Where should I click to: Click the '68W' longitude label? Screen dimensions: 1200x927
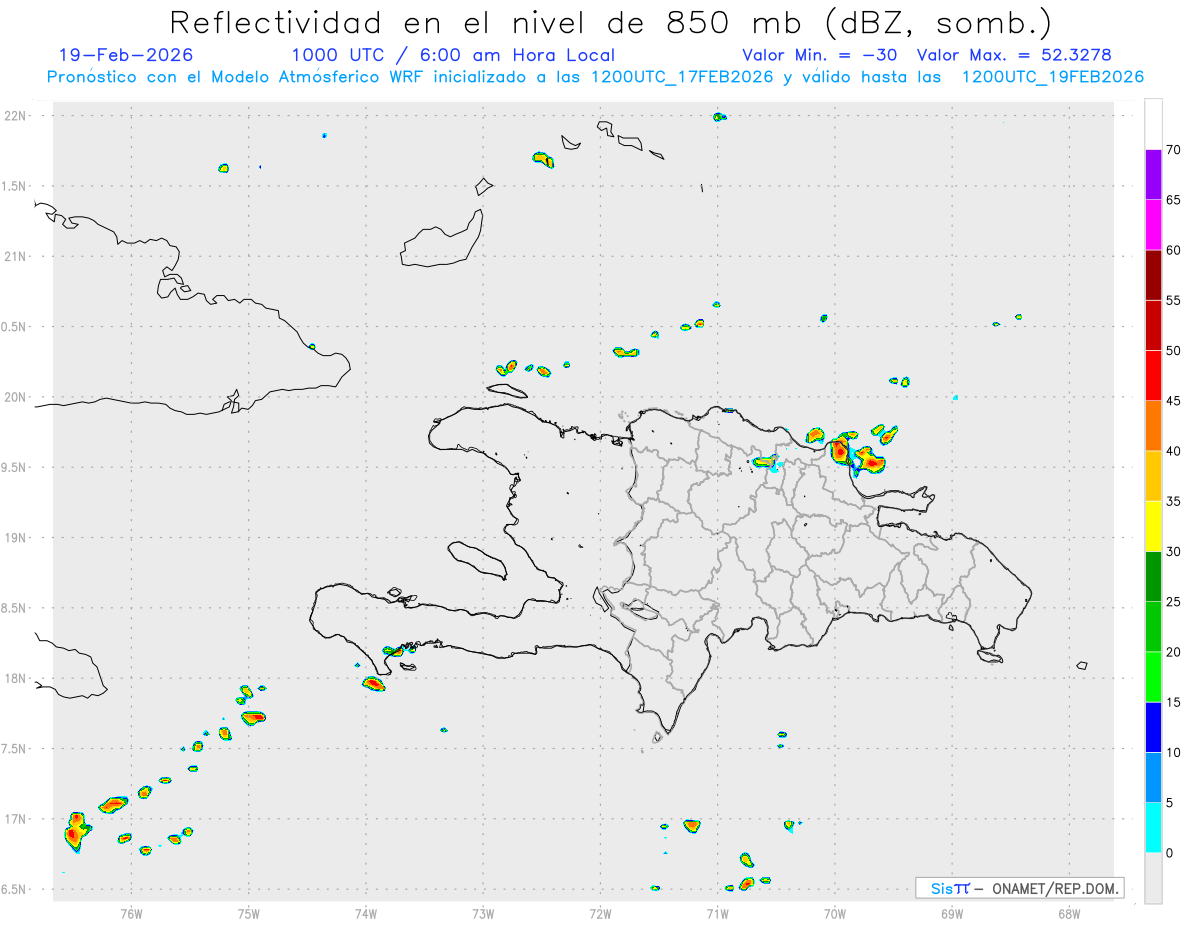[1069, 913]
